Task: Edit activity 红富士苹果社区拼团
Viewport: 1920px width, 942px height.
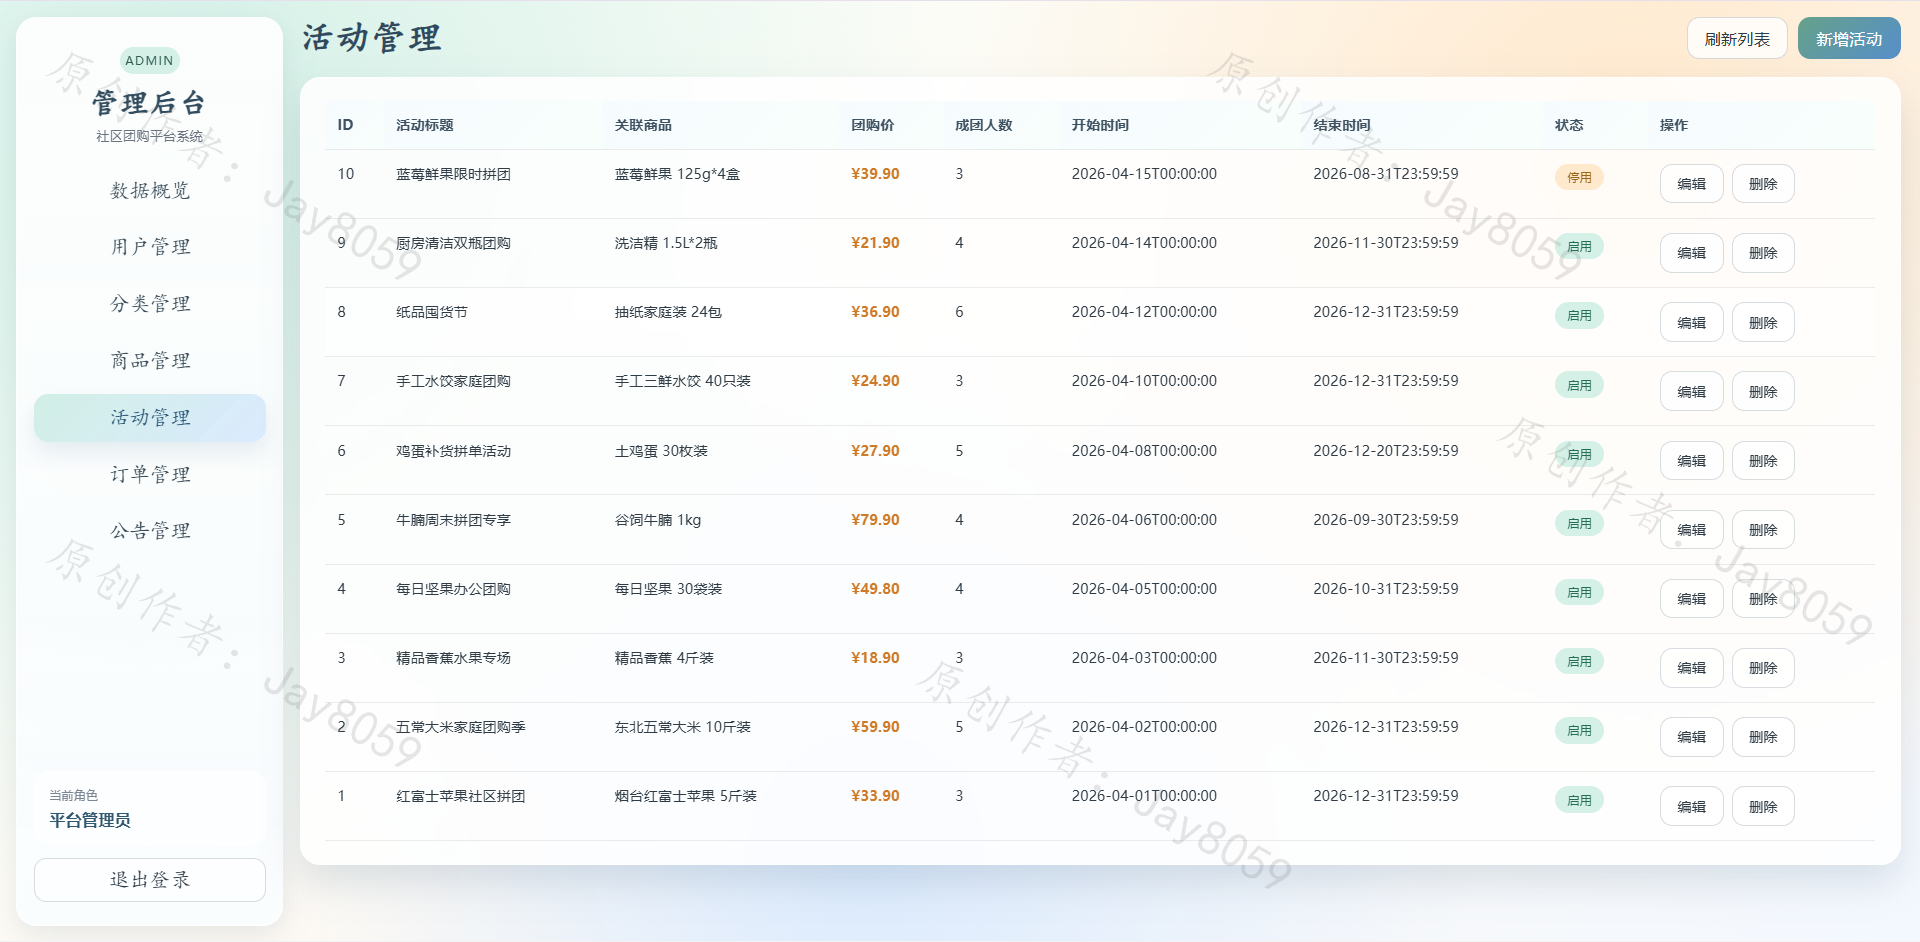Action: click(x=1692, y=806)
